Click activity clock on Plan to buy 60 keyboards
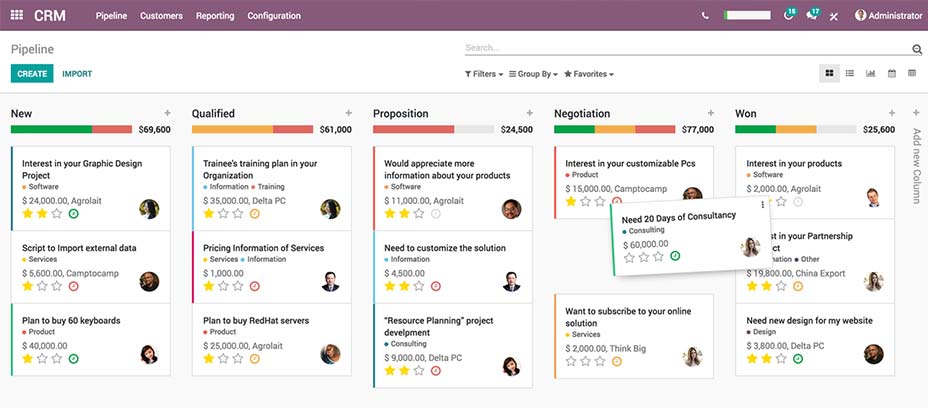Viewport: 928px width, 408px height. point(73,359)
